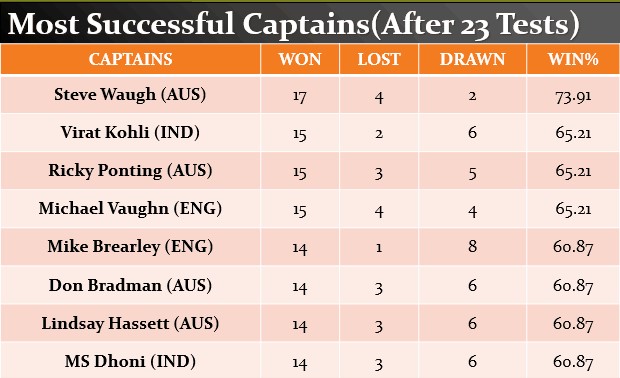
Task: Select MS Dhoni's 60.87 win percentage
Action: (x=573, y=363)
